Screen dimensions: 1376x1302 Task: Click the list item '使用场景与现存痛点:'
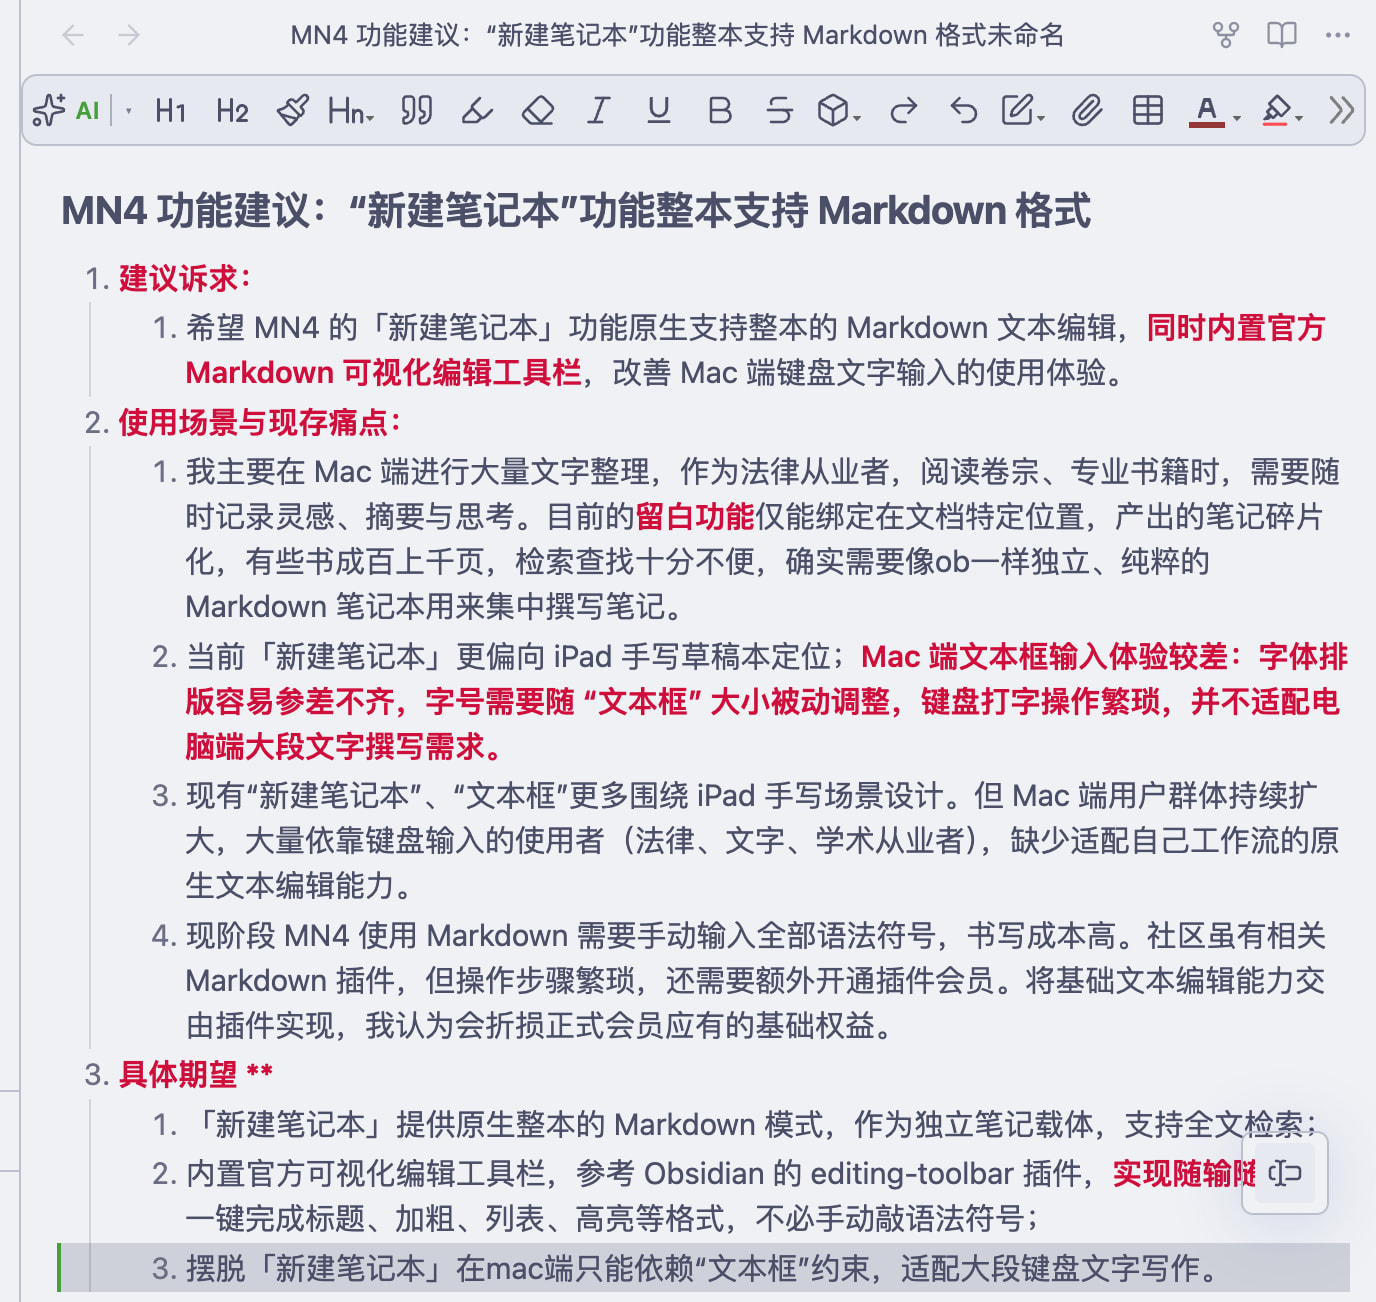(259, 423)
